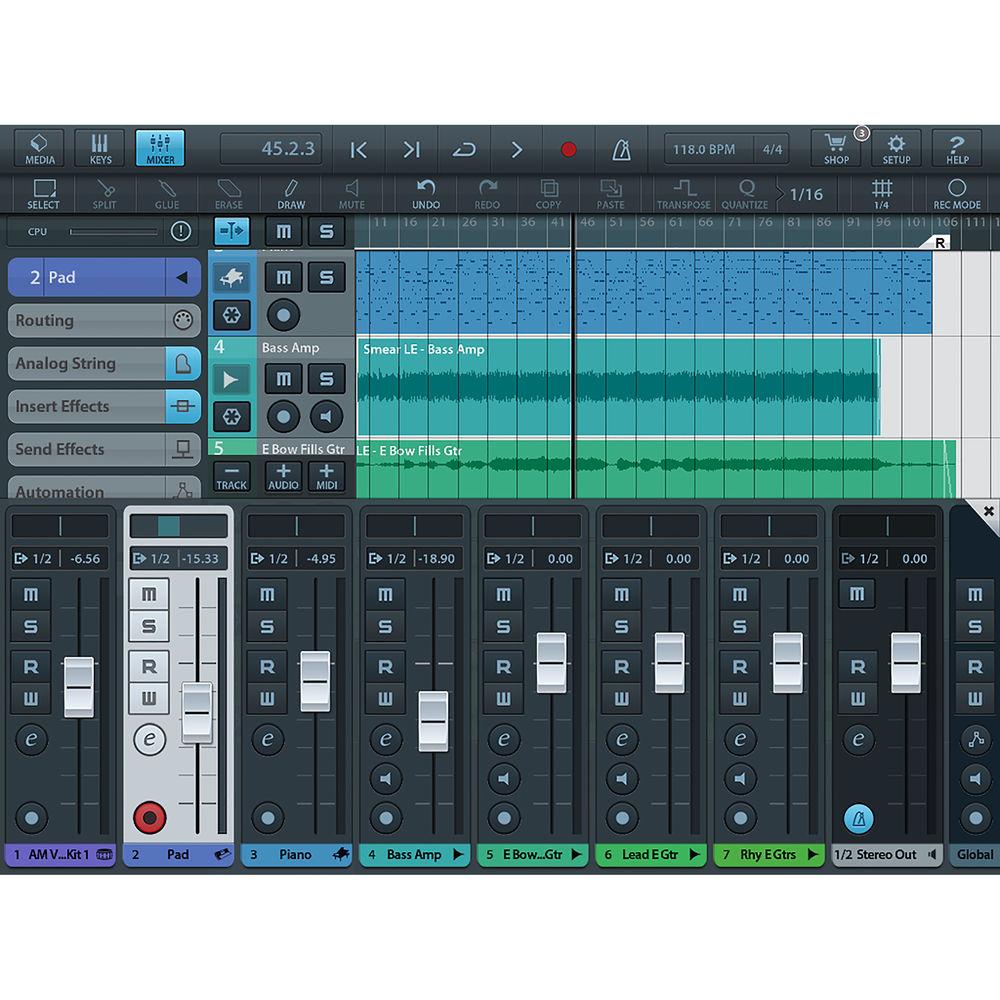The height and width of the screenshot is (1000, 1000).
Task: Choose the Split tool
Action: [105, 193]
